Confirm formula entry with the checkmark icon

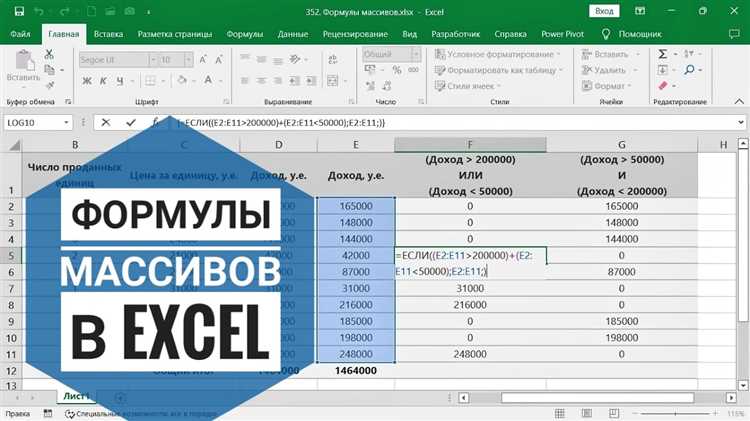131,122
